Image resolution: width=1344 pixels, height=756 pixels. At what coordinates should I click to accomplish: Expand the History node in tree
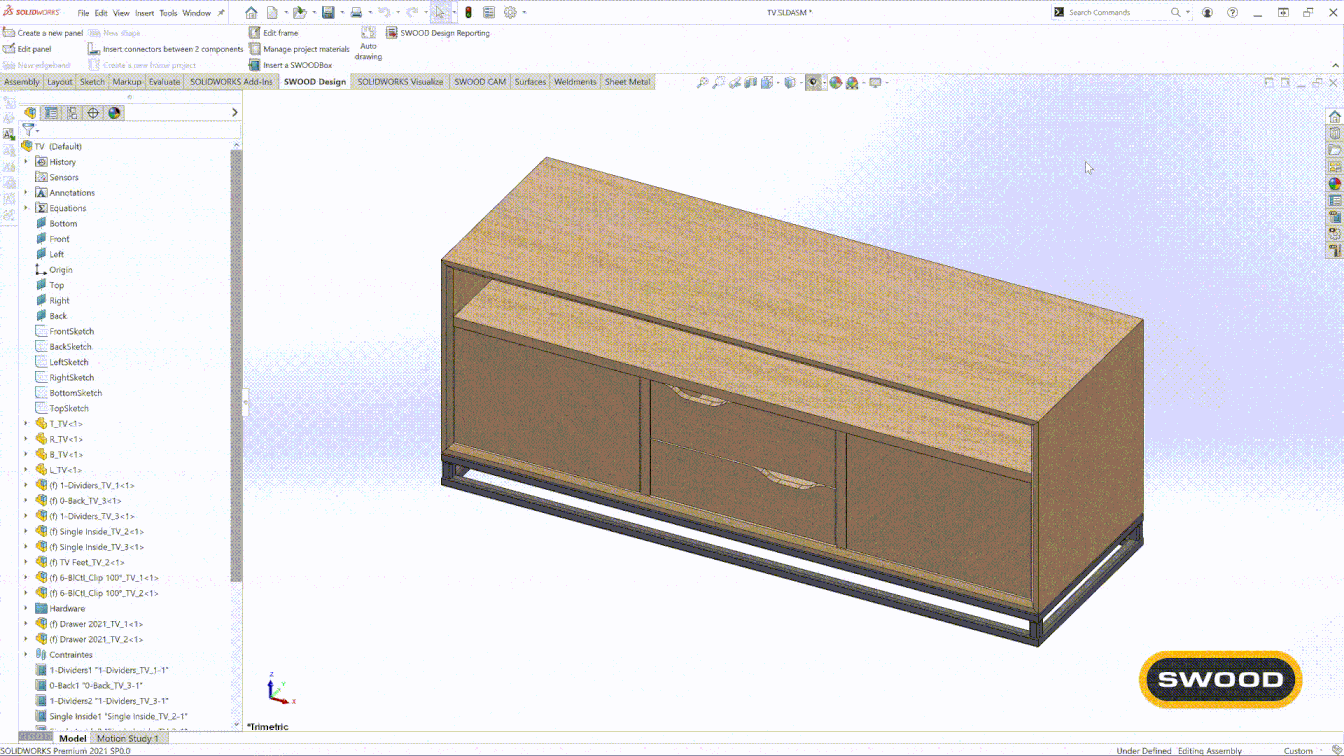coord(26,162)
